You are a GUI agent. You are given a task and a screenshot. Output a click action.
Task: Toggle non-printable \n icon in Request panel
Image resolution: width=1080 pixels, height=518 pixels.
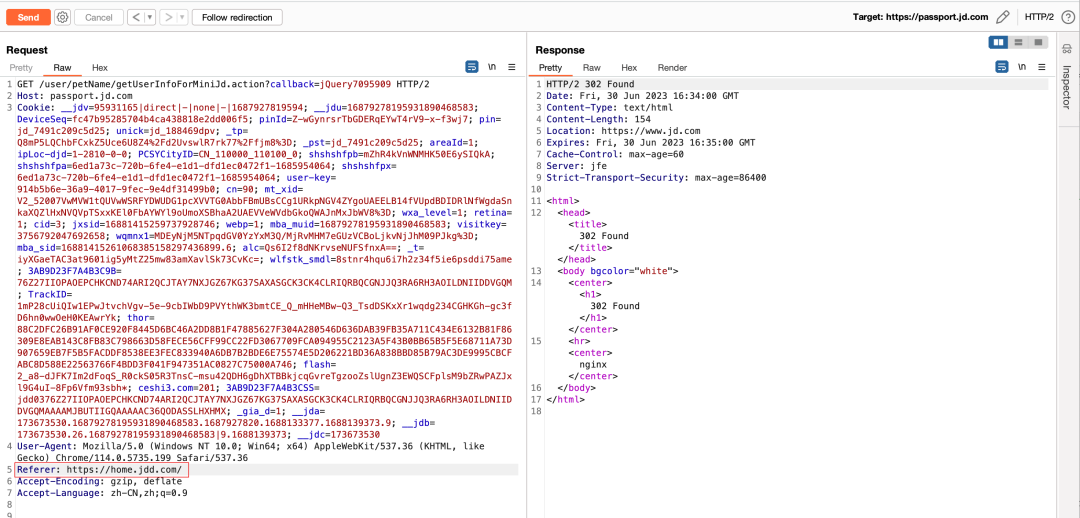(492, 67)
